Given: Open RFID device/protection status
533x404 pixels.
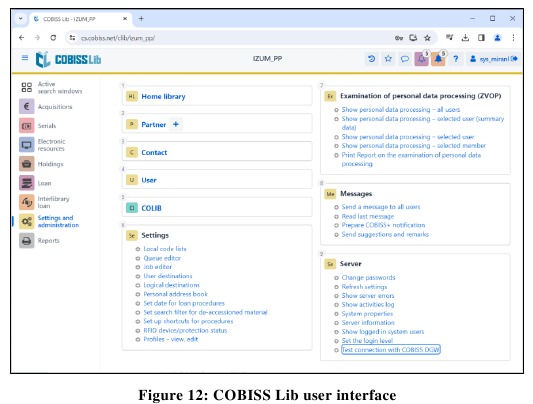Looking at the screenshot, I should pyautogui.click(x=185, y=330).
